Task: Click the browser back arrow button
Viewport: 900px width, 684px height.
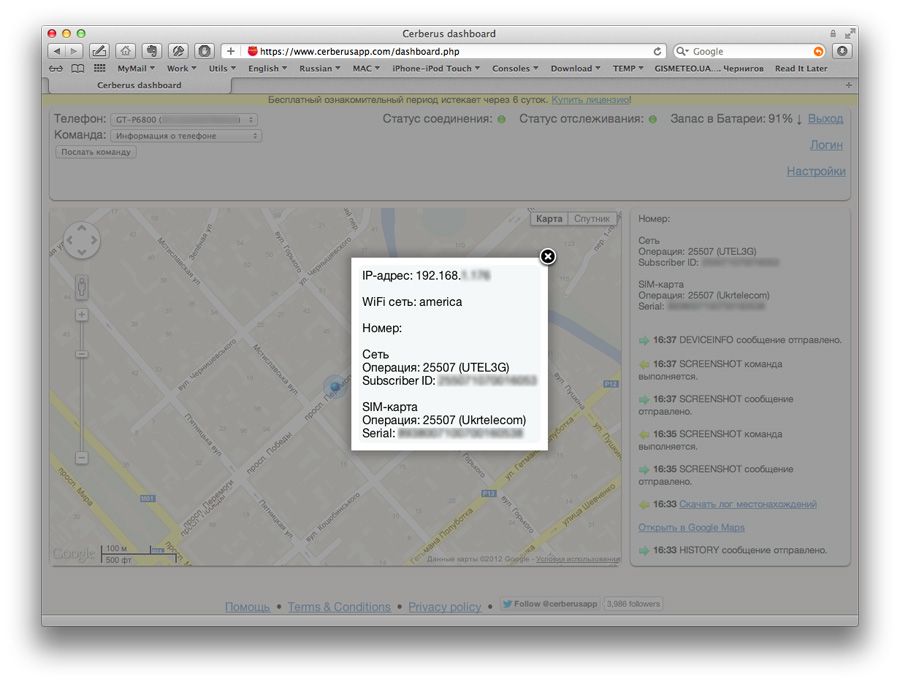Action: [56, 51]
